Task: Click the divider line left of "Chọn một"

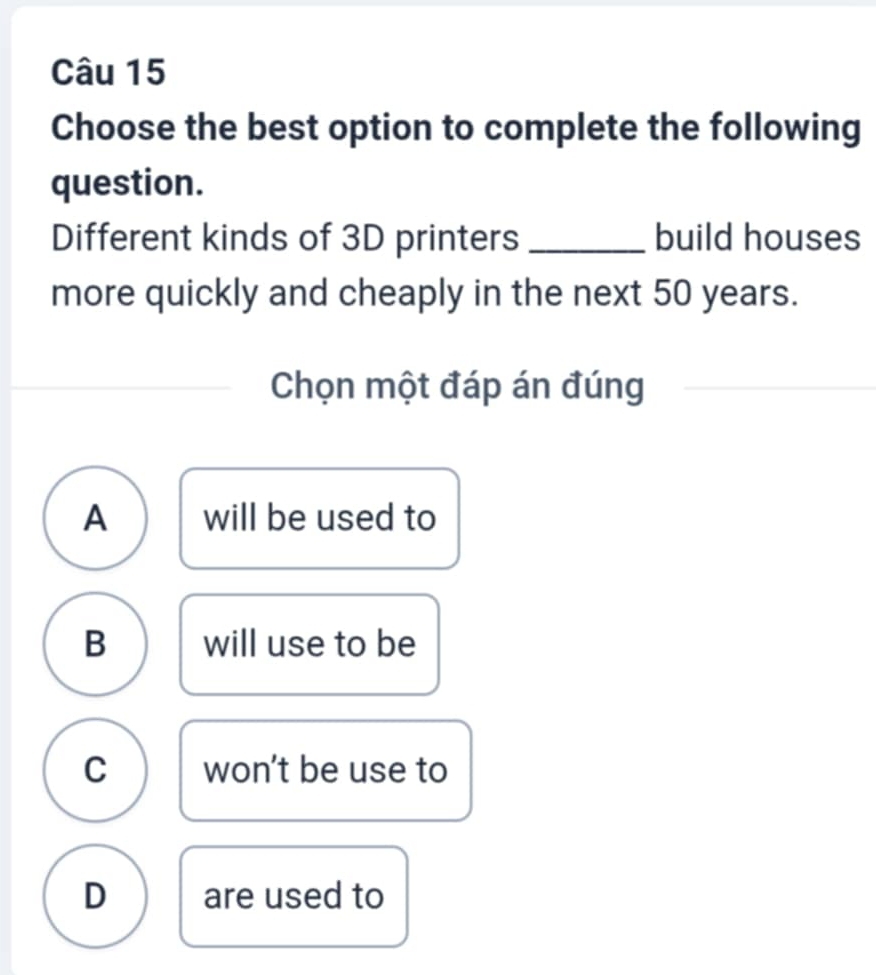Action: click(130, 387)
